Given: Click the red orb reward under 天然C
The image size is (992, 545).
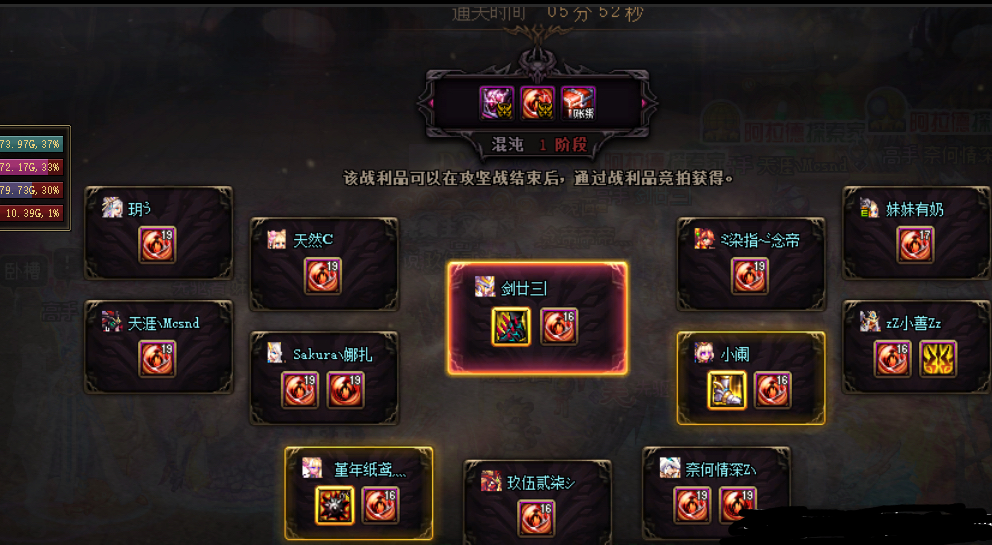Looking at the screenshot, I should pos(323,276).
